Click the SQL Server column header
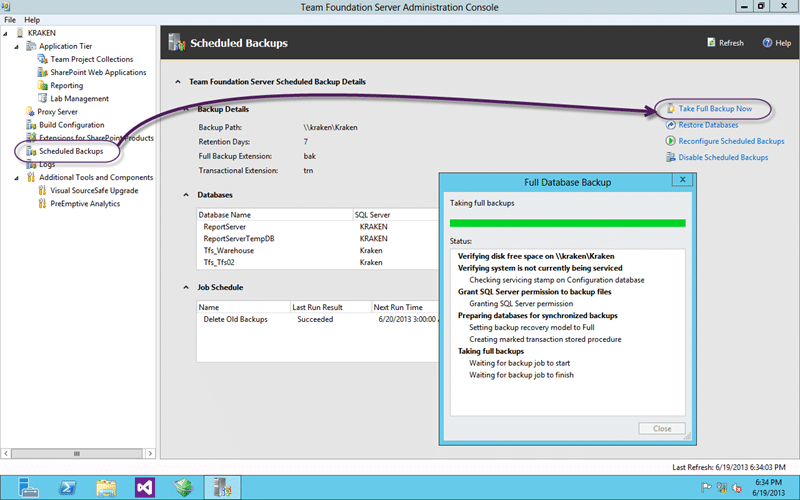 (x=396, y=215)
